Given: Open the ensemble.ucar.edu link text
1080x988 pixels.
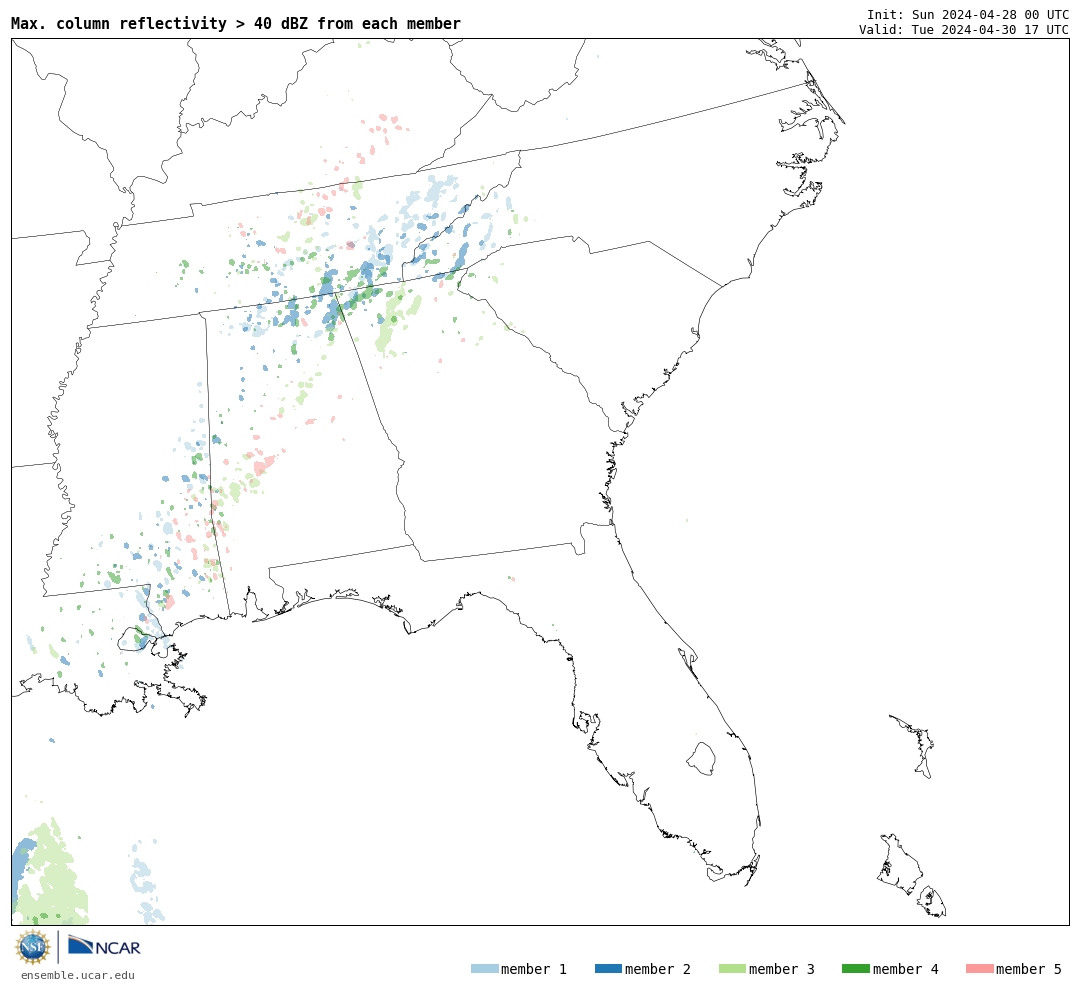Looking at the screenshot, I should pos(78,975).
